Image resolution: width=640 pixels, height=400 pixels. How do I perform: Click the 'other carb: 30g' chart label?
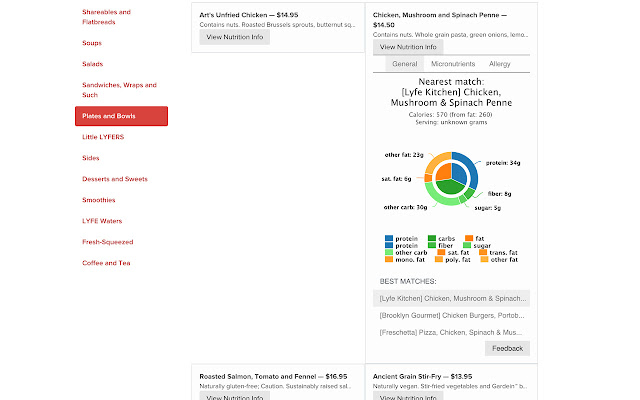tap(405, 207)
